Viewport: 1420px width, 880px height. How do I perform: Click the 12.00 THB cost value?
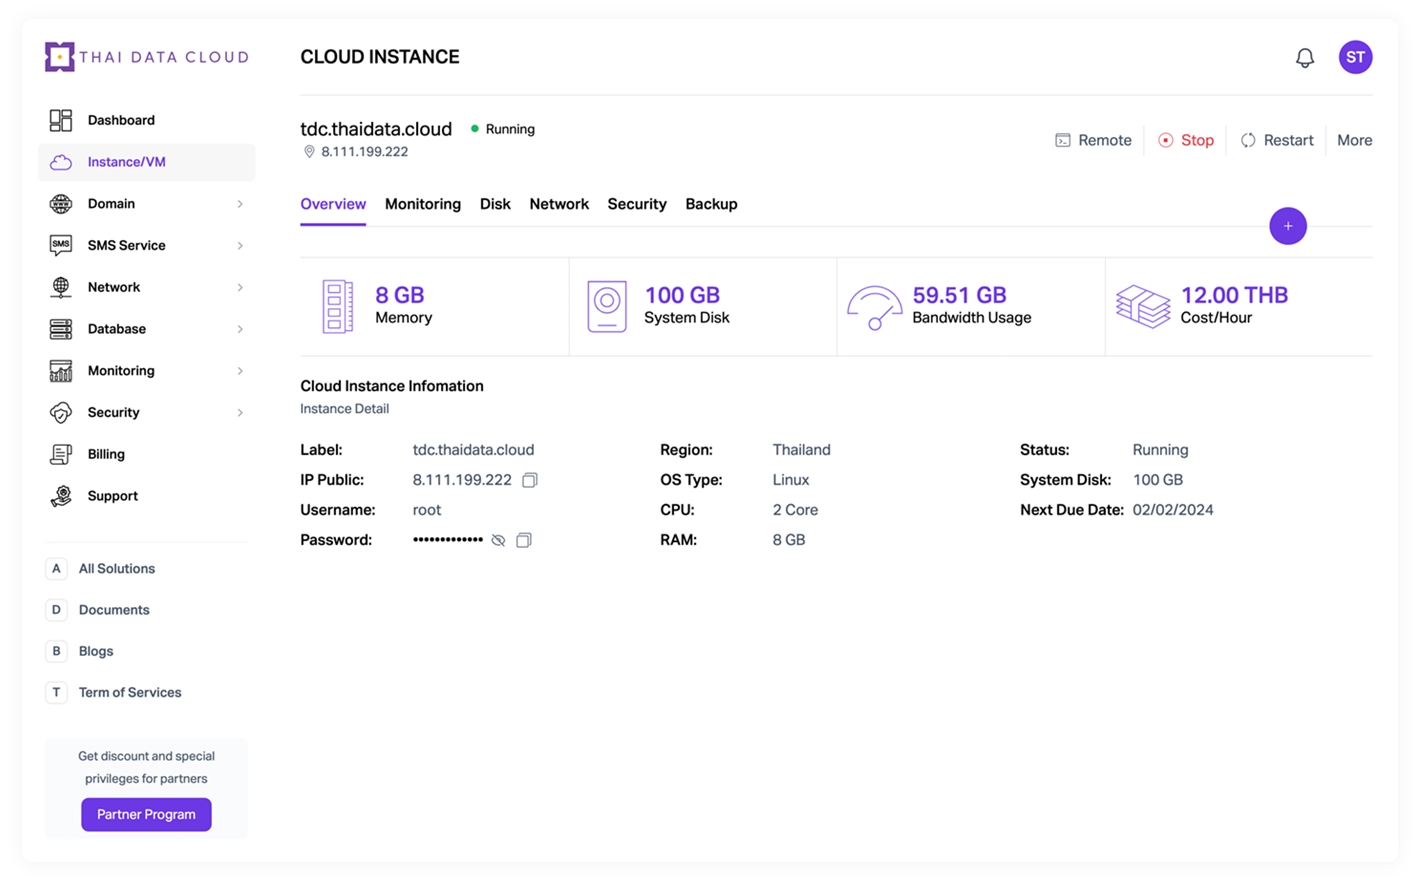click(x=1234, y=295)
